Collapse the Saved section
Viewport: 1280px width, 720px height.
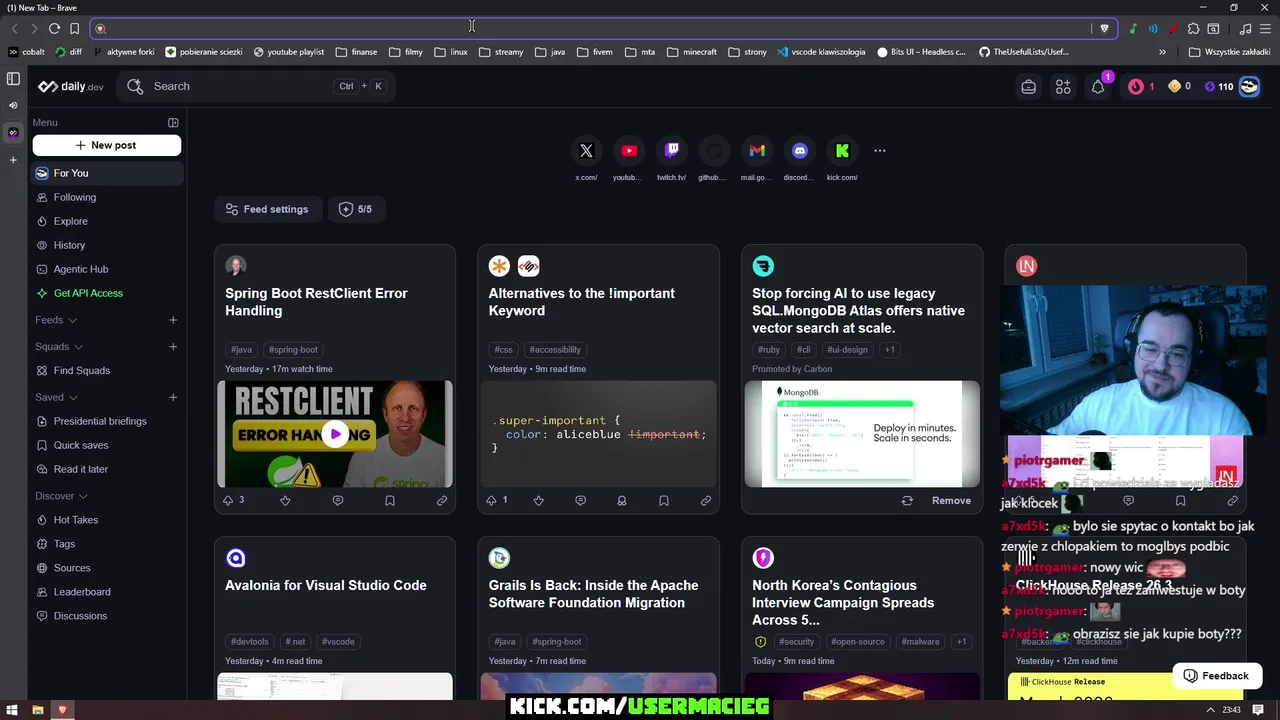[x=58, y=397]
